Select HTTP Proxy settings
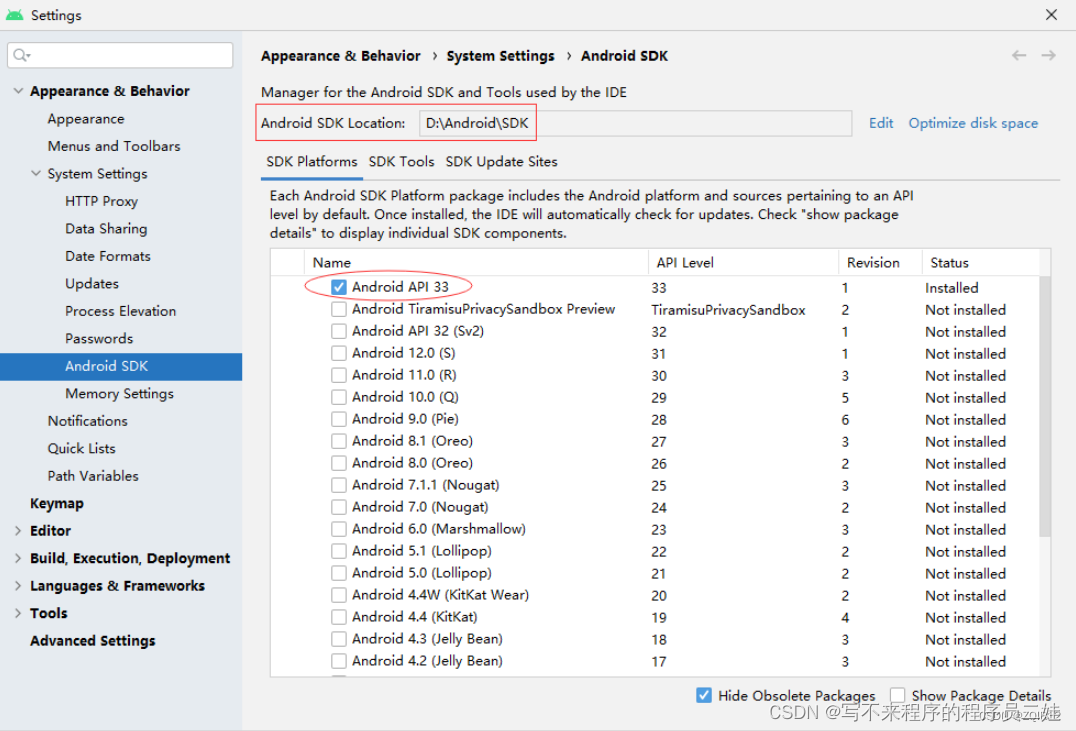 click(x=102, y=201)
